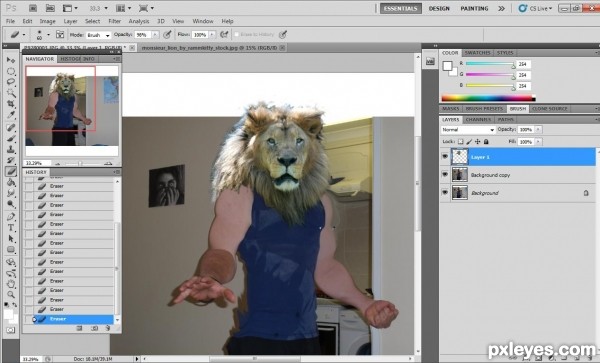Select the Zoom tool in toolbox

11,295
